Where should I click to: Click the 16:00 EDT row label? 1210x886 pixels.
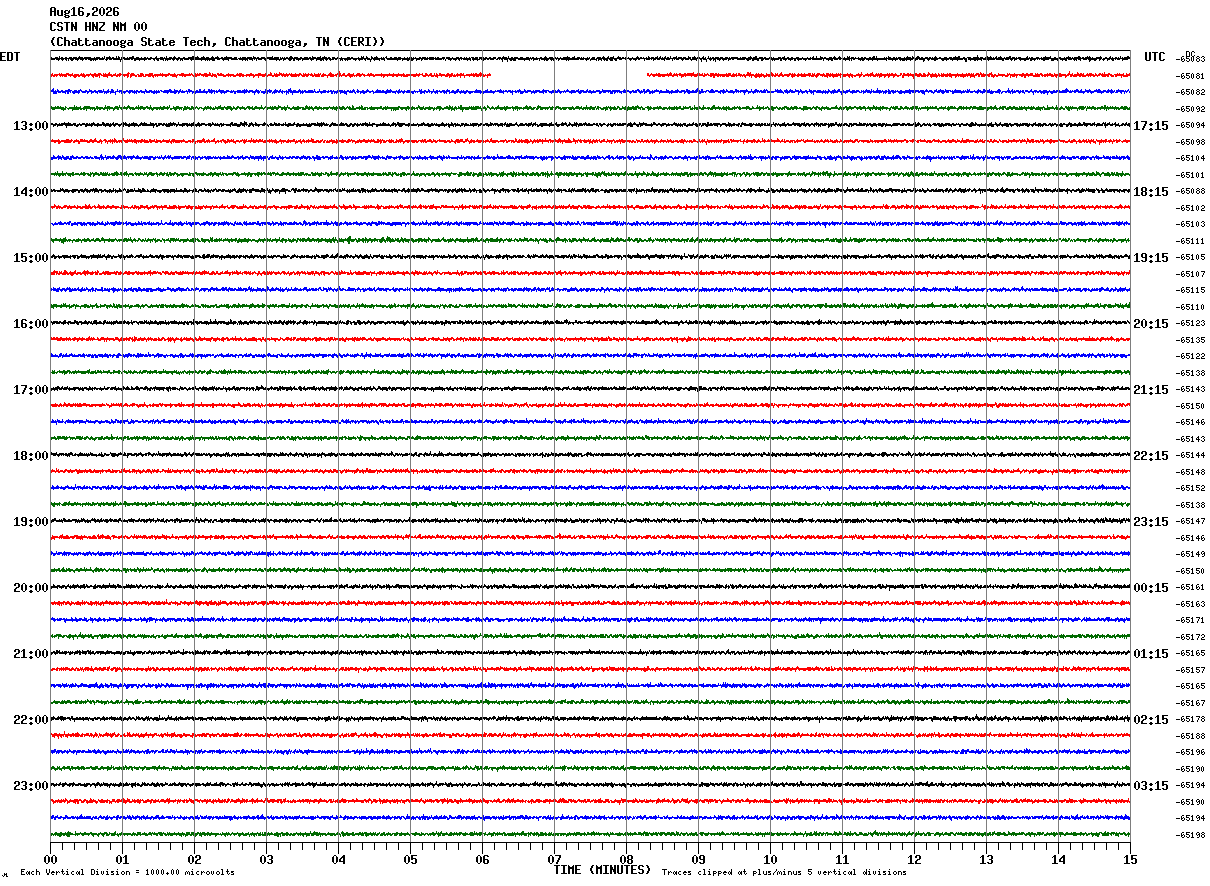pos(30,324)
